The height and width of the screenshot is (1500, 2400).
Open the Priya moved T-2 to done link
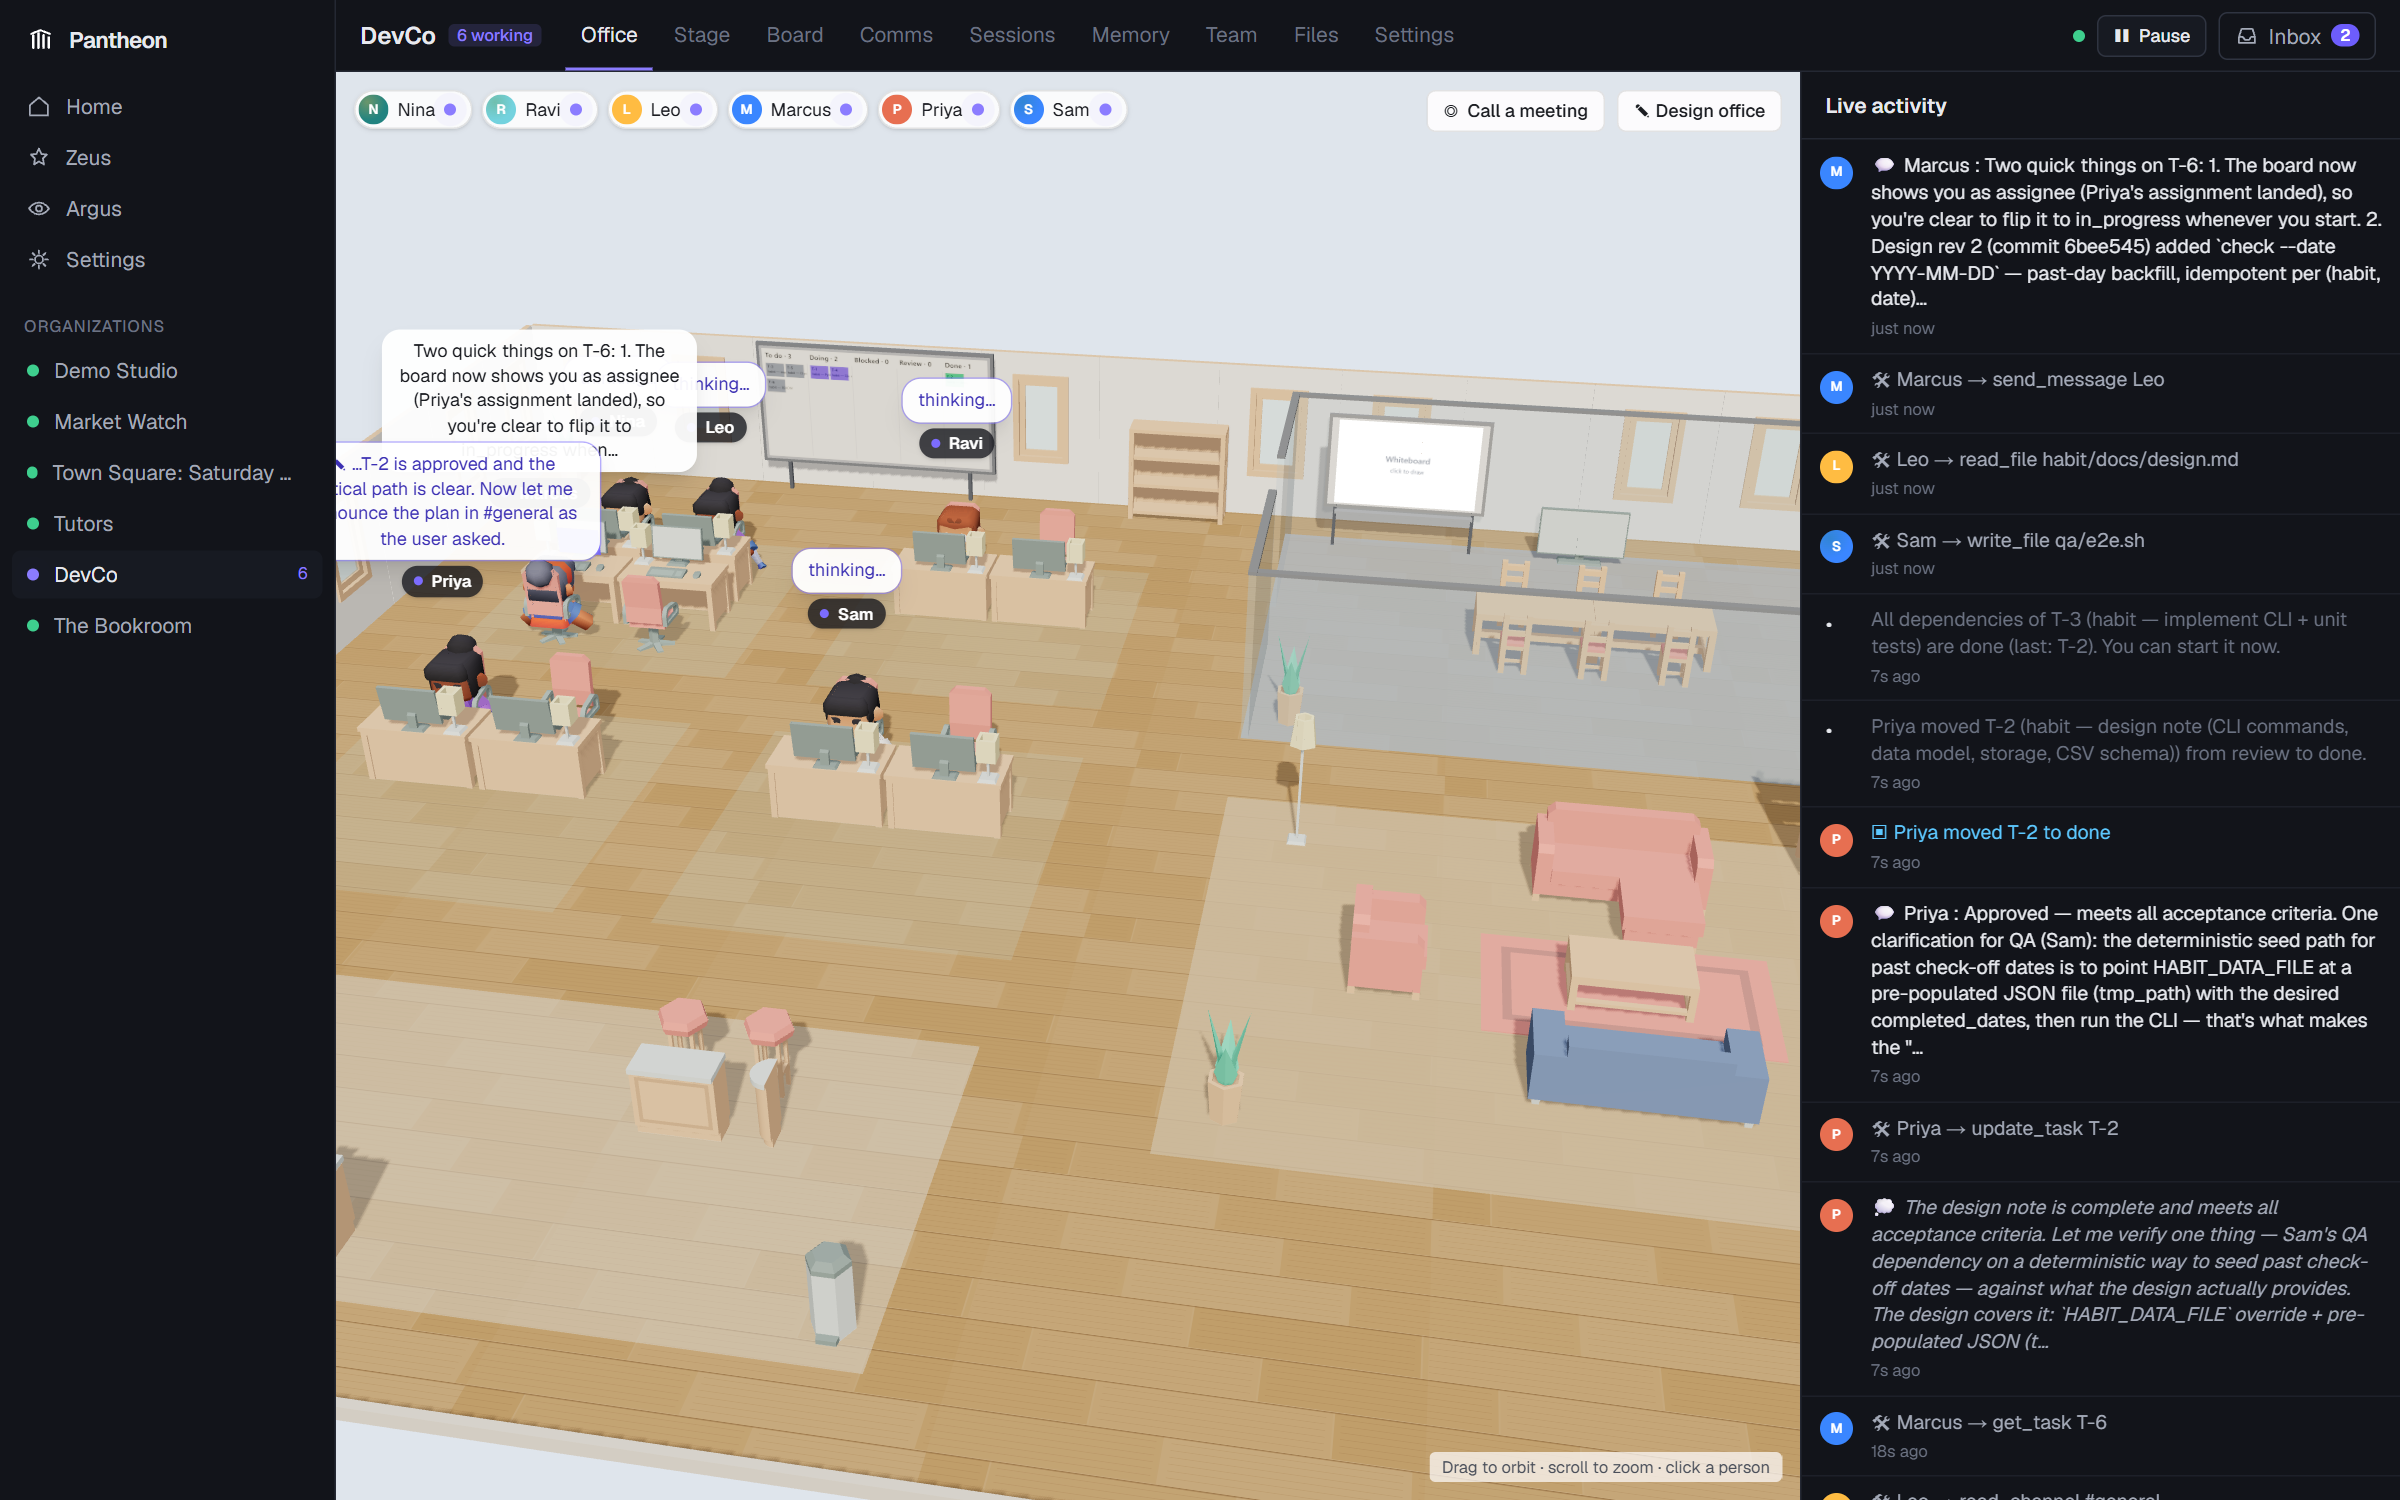2001,832
